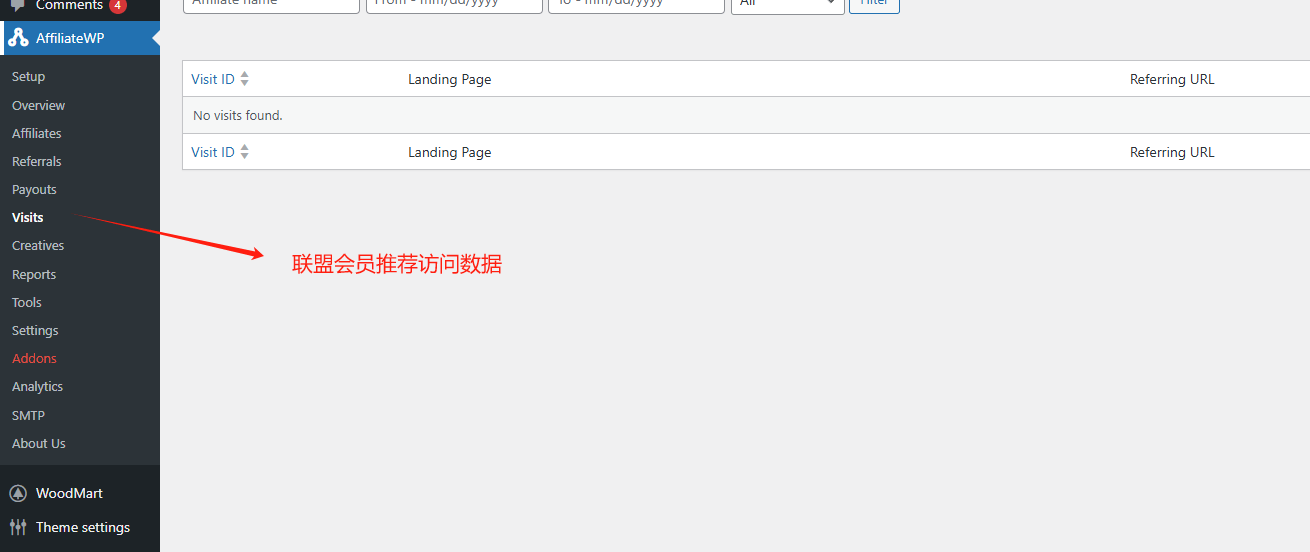The width and height of the screenshot is (1310, 552).
Task: Click the 'No visits found.' message
Action: pyautogui.click(x=238, y=115)
